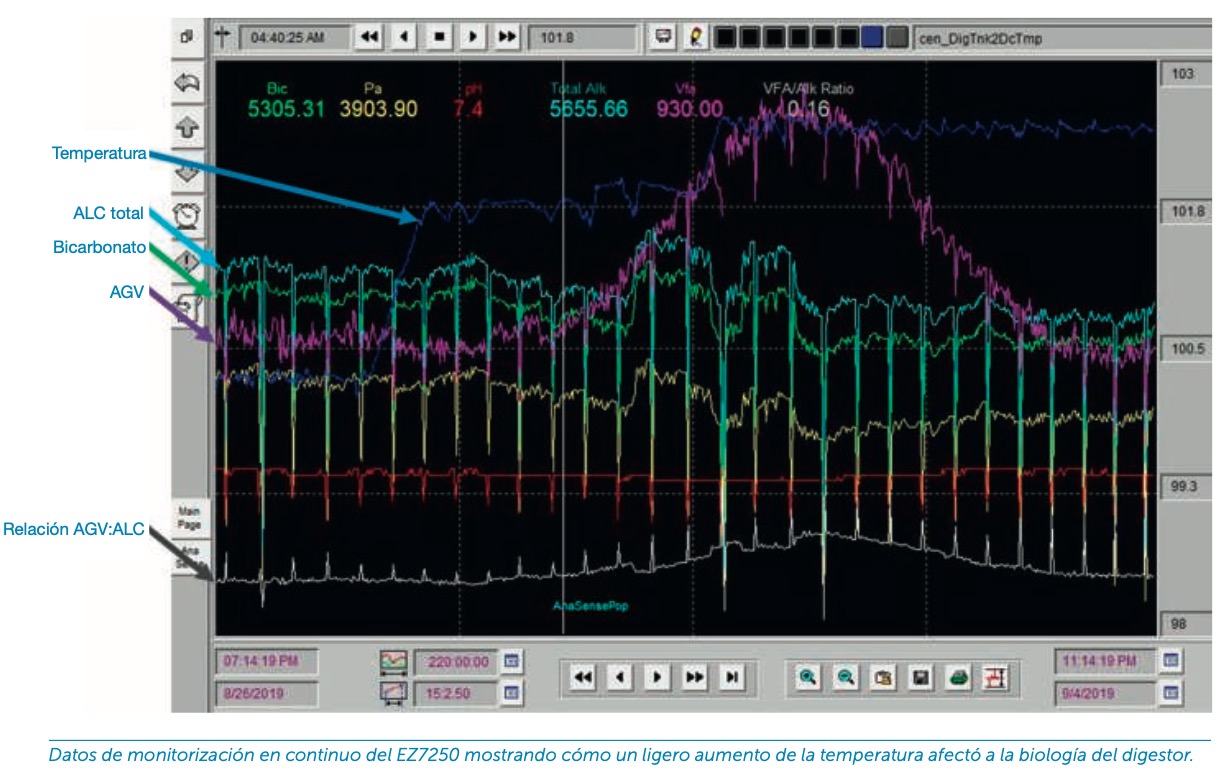1223x768 pixels.
Task: Jump to latest data with skip-to-end button
Action: tap(732, 677)
